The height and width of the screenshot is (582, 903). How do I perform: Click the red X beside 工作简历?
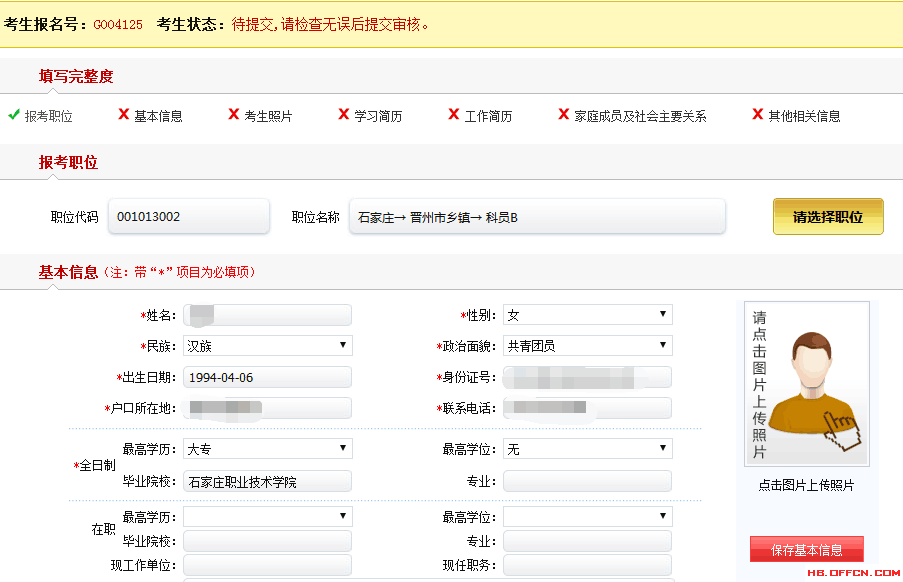tap(454, 114)
